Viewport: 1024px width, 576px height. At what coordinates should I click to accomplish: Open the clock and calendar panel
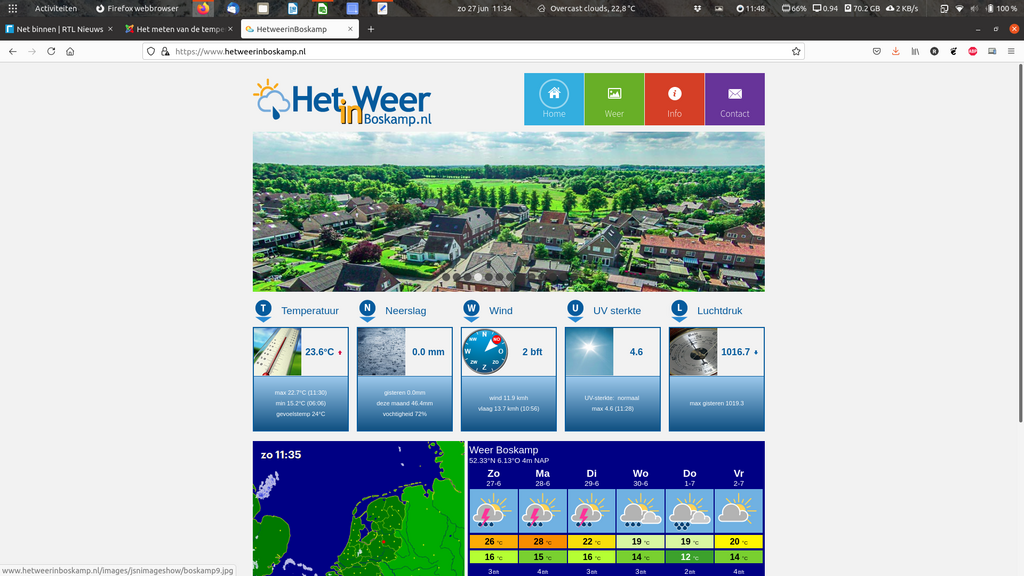click(x=484, y=8)
